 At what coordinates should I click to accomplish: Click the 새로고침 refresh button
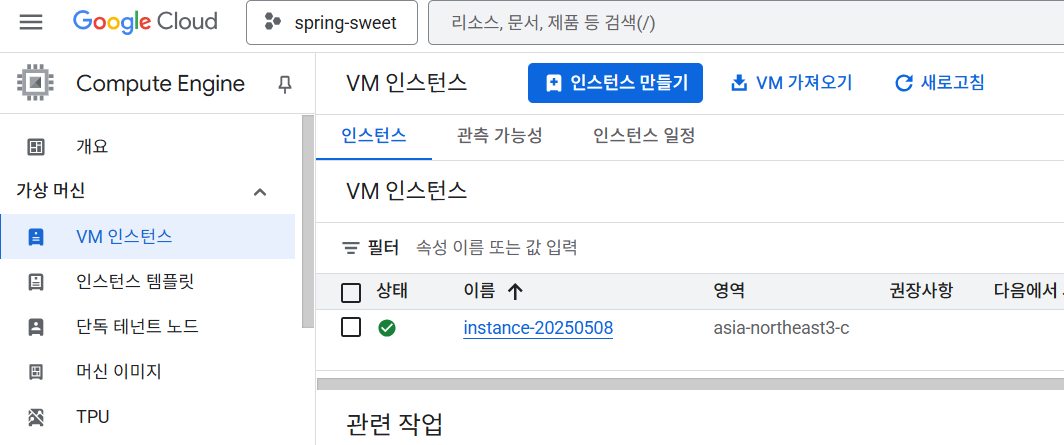tap(940, 83)
